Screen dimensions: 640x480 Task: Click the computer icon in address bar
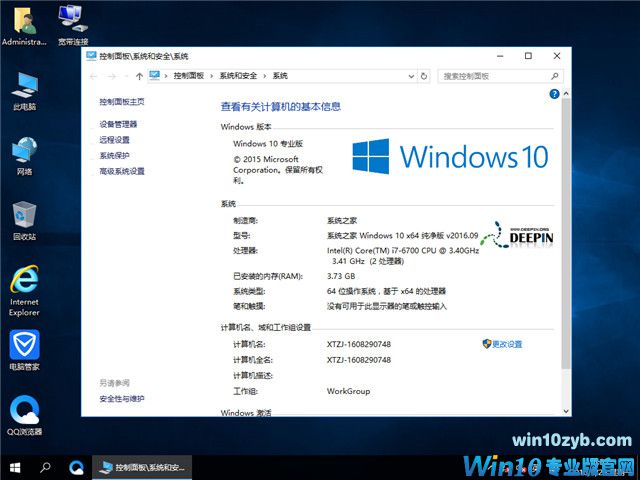point(154,76)
